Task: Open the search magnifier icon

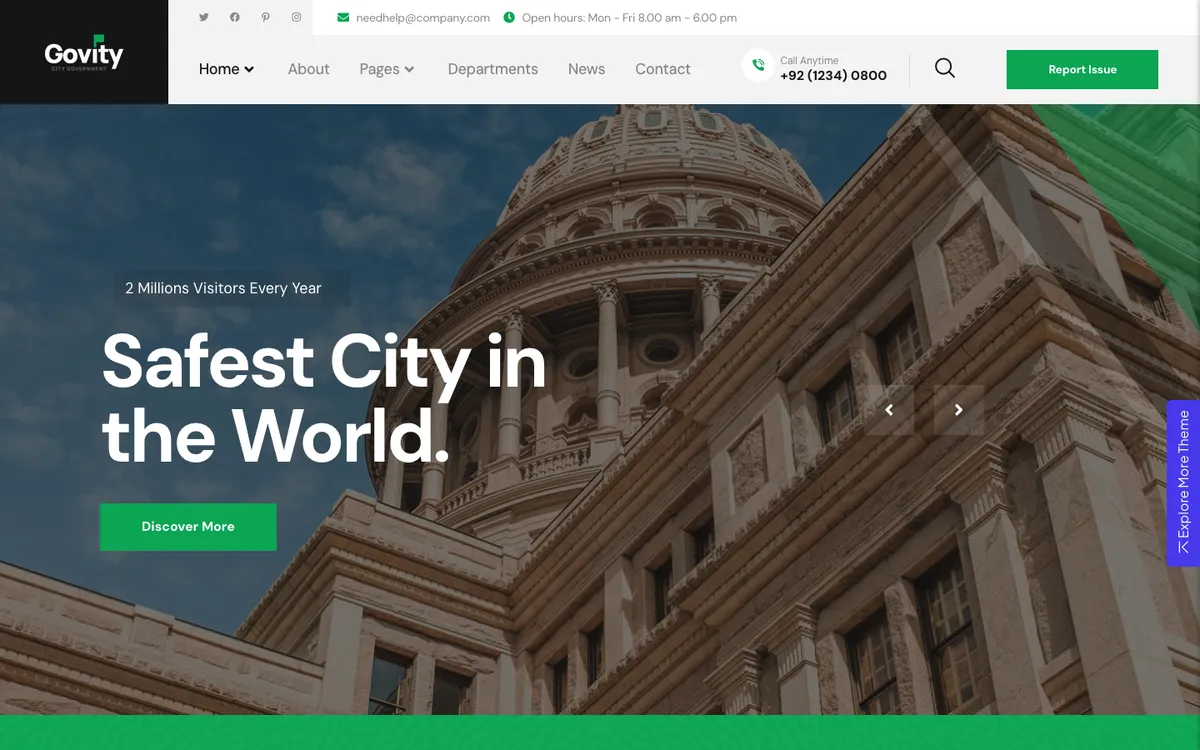Action: click(945, 68)
